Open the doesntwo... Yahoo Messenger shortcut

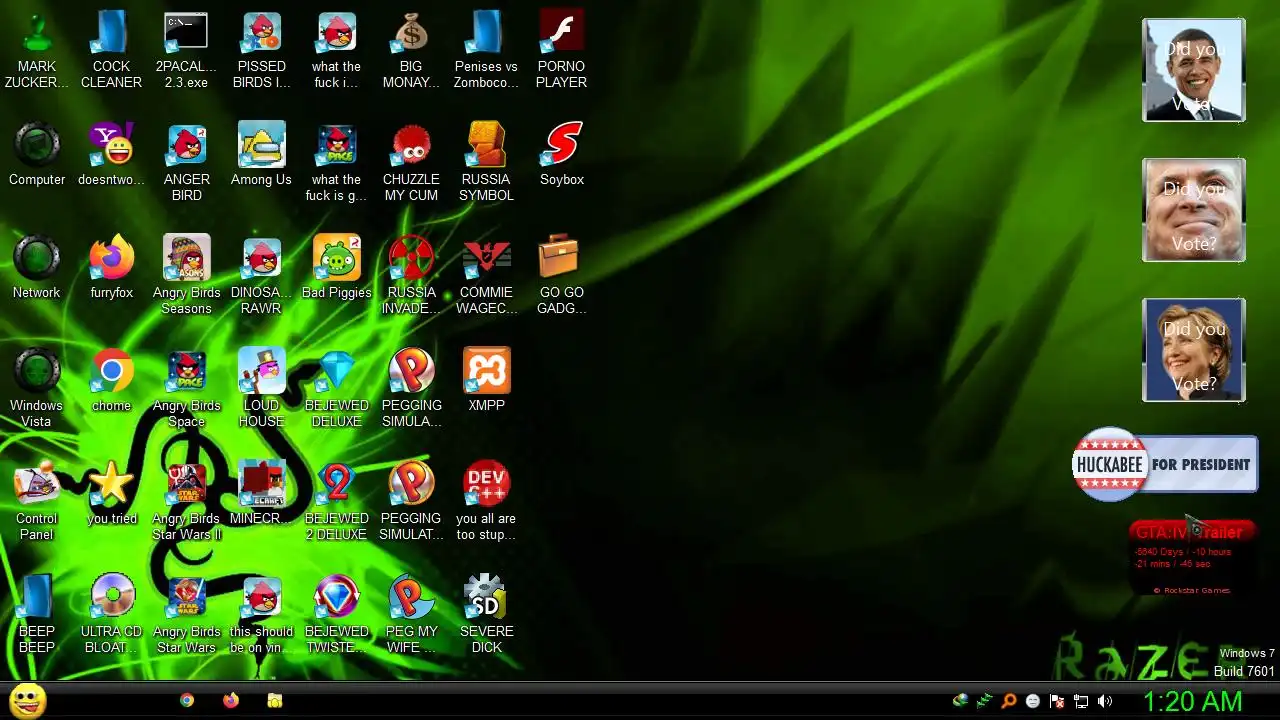click(111, 155)
